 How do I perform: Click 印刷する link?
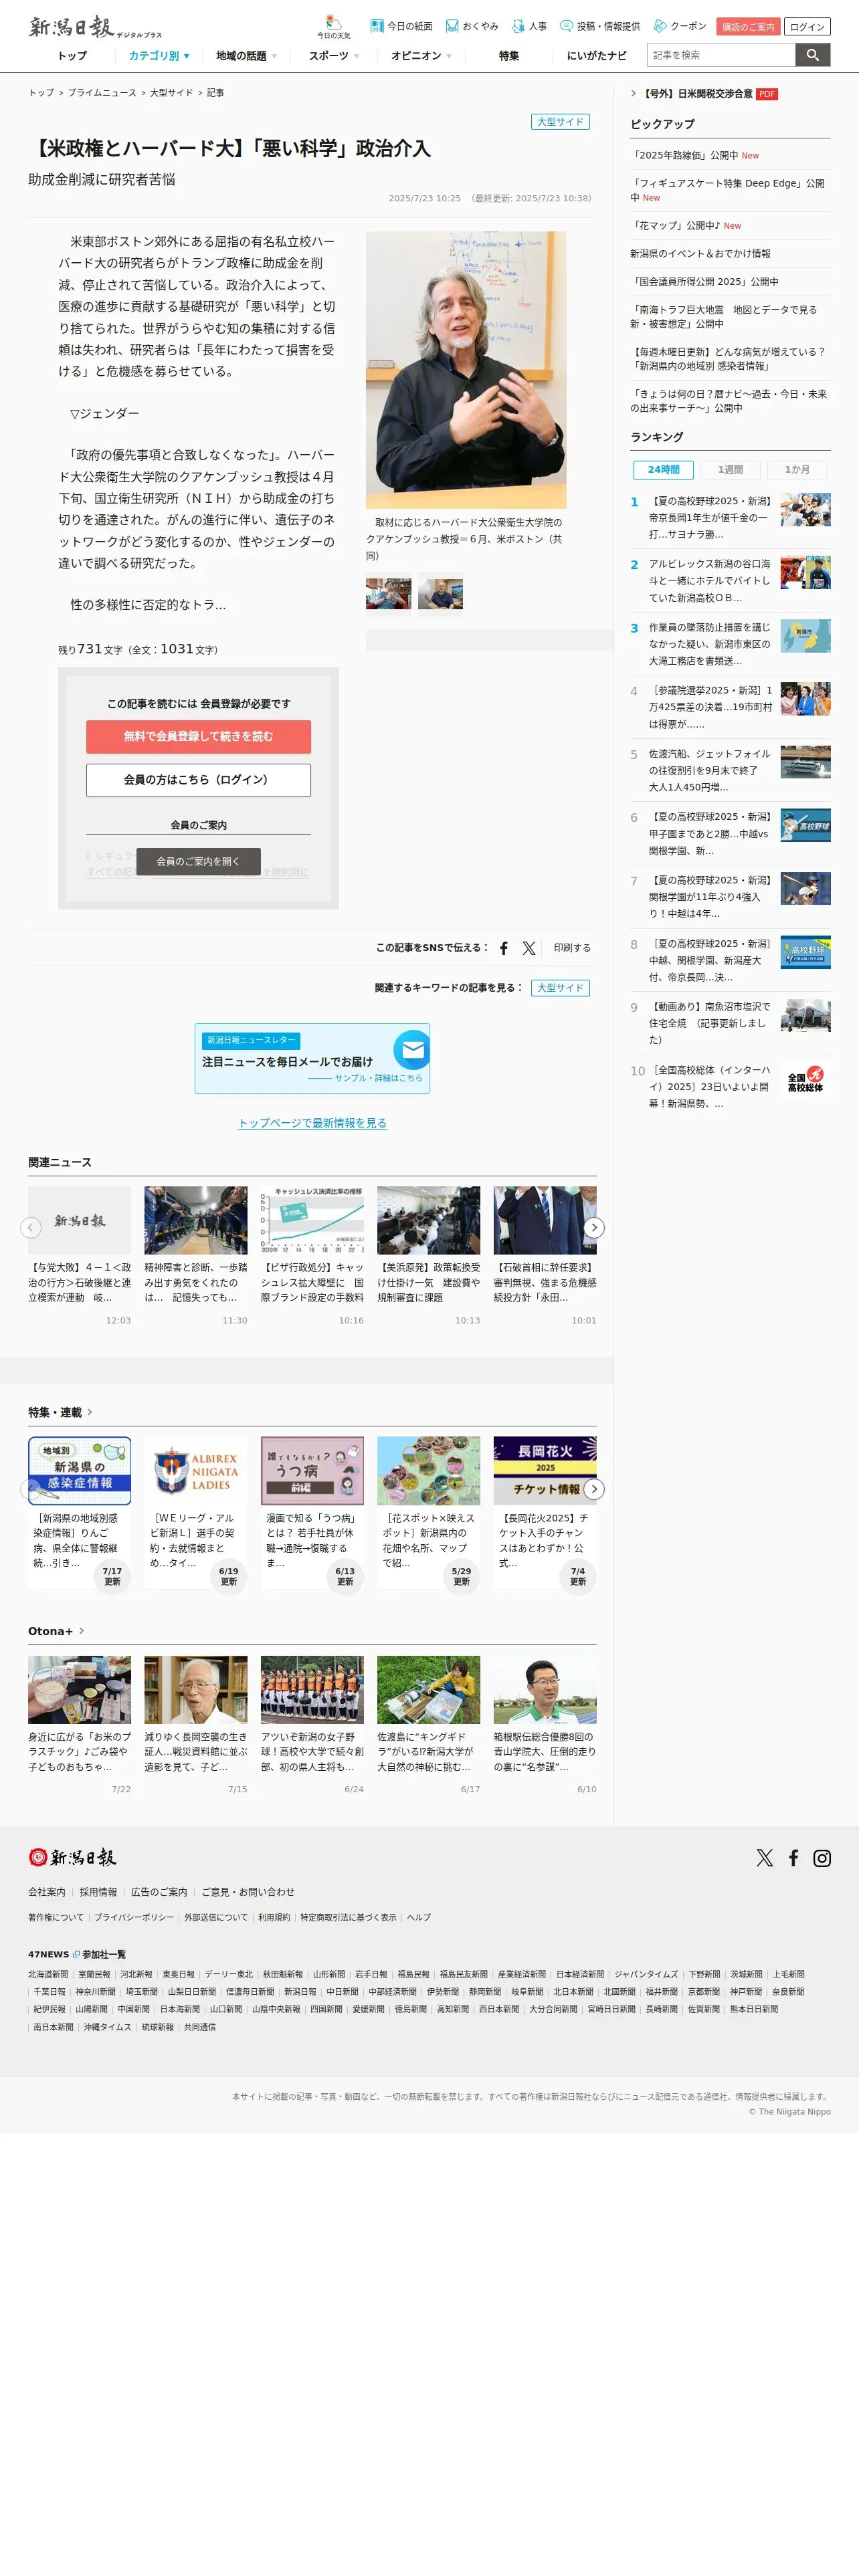pos(572,948)
